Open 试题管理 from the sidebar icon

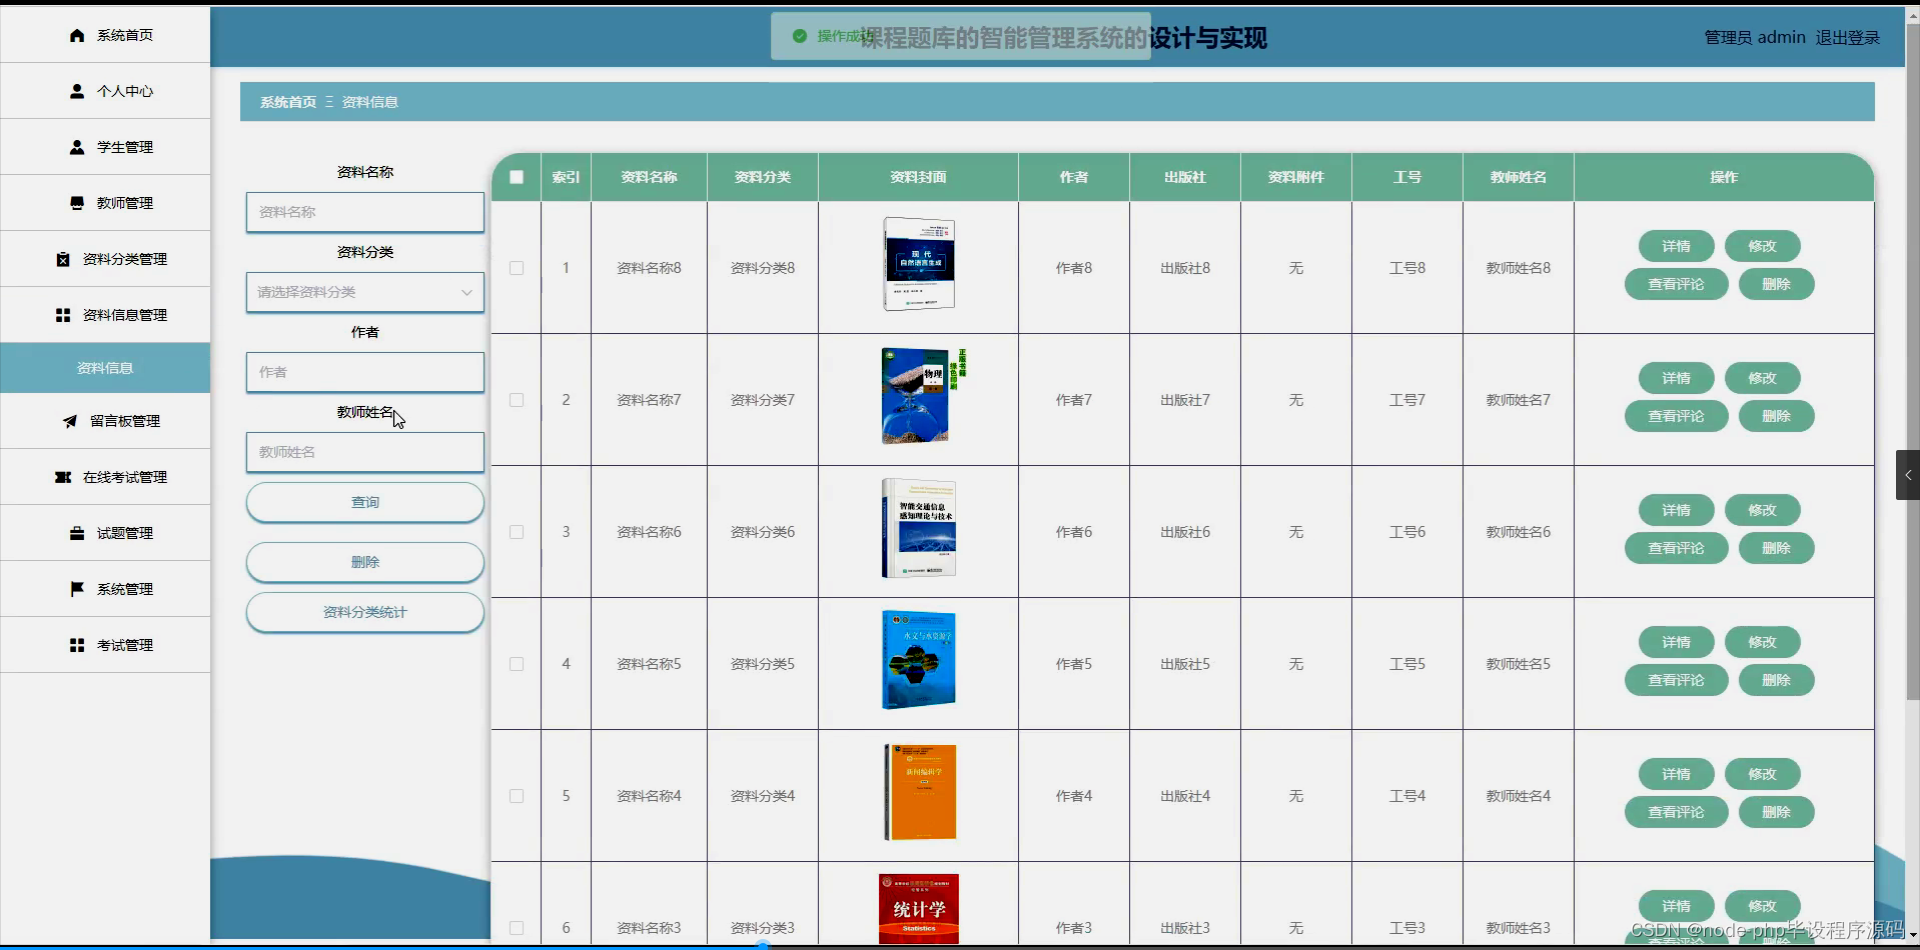[76, 533]
